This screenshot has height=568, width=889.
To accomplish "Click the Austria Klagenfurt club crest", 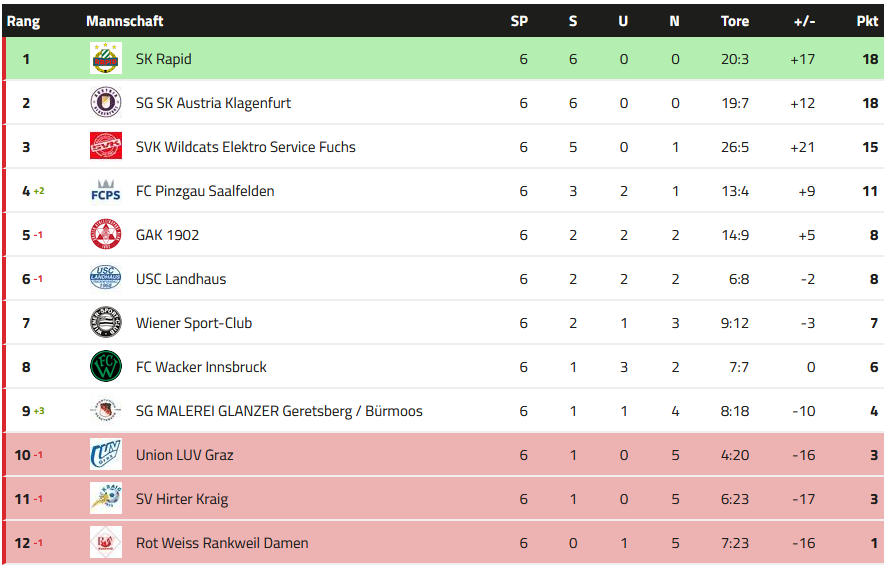I will click(105, 103).
